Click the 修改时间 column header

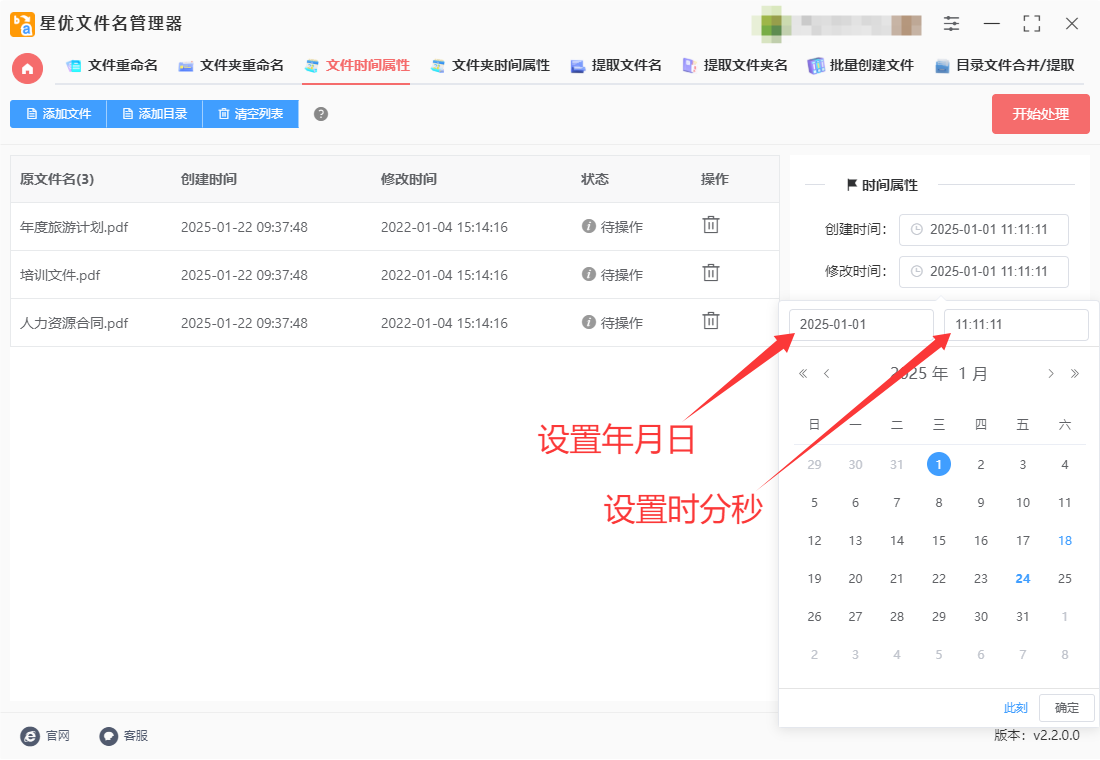[x=408, y=179]
